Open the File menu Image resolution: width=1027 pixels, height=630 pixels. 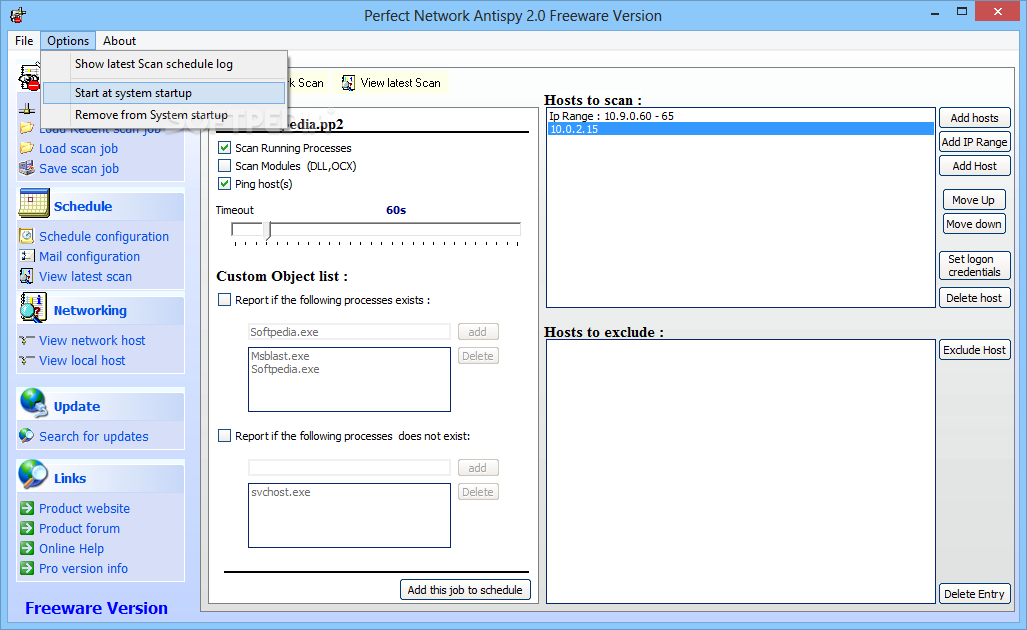tap(24, 41)
